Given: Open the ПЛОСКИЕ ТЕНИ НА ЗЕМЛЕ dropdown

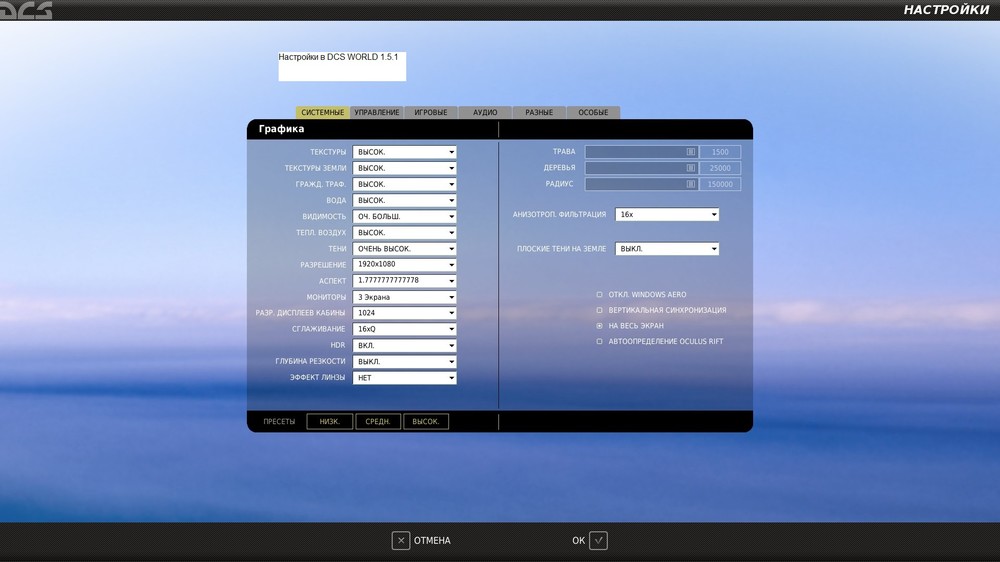Looking at the screenshot, I should click(x=667, y=249).
